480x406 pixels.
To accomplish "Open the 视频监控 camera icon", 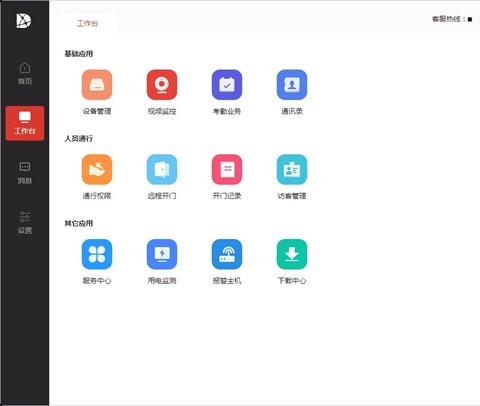I will (162, 85).
